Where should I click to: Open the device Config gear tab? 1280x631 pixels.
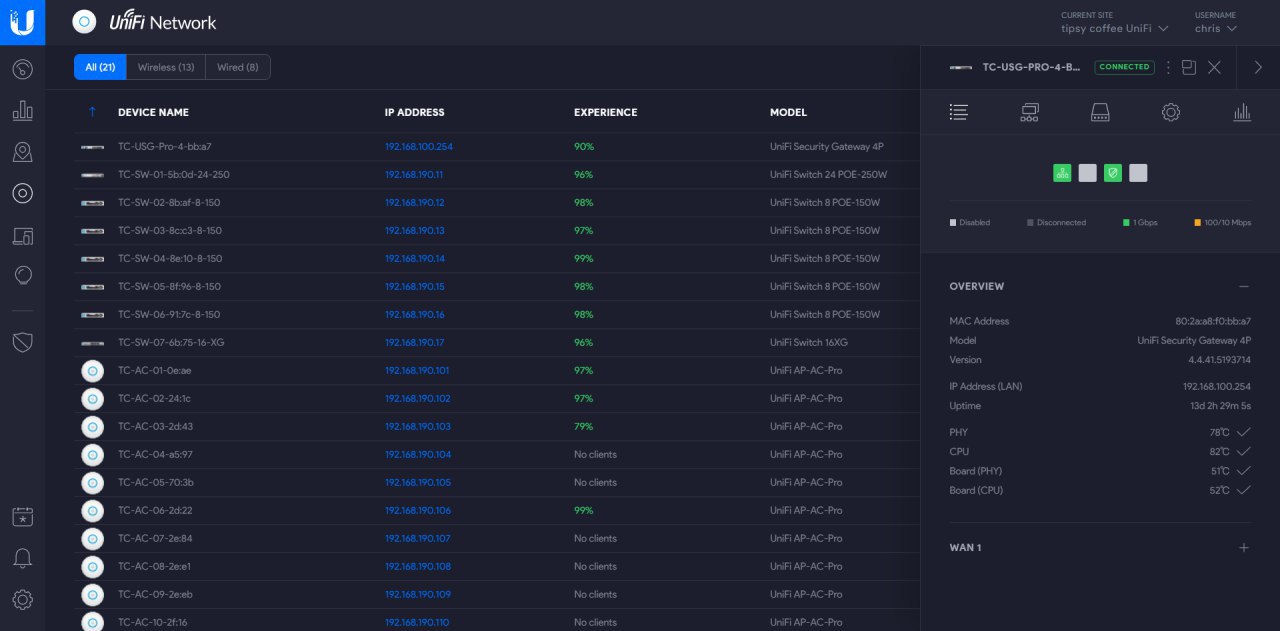coord(1171,113)
